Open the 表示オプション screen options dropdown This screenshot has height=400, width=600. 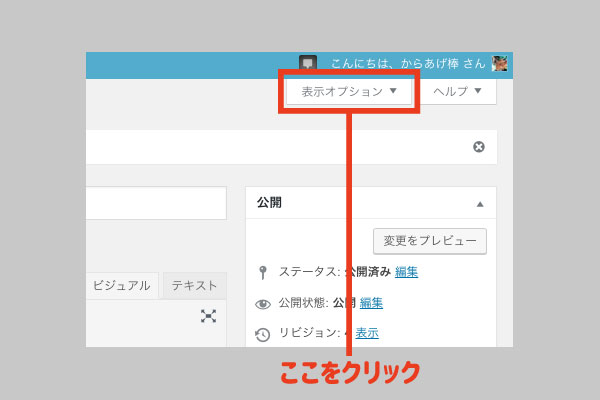coord(349,91)
